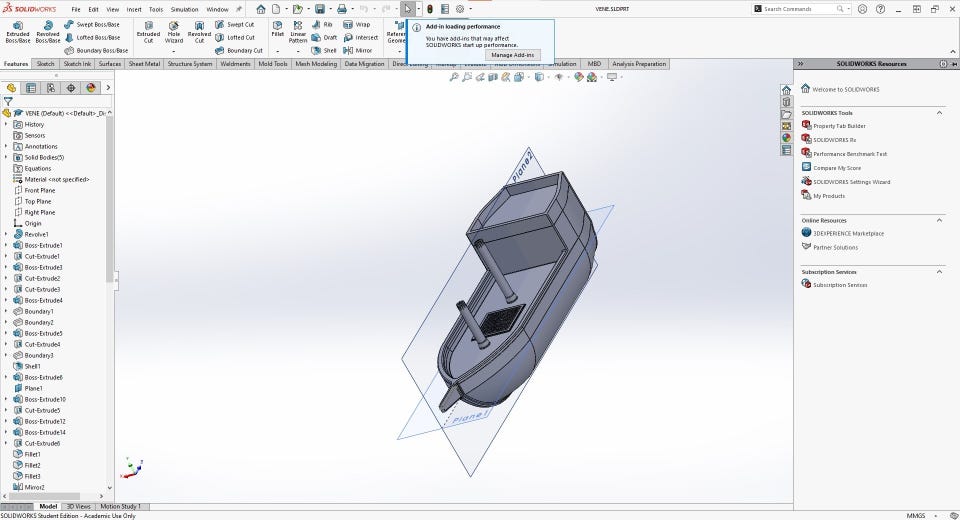
Task: Select the Rib tool
Action: (322, 24)
